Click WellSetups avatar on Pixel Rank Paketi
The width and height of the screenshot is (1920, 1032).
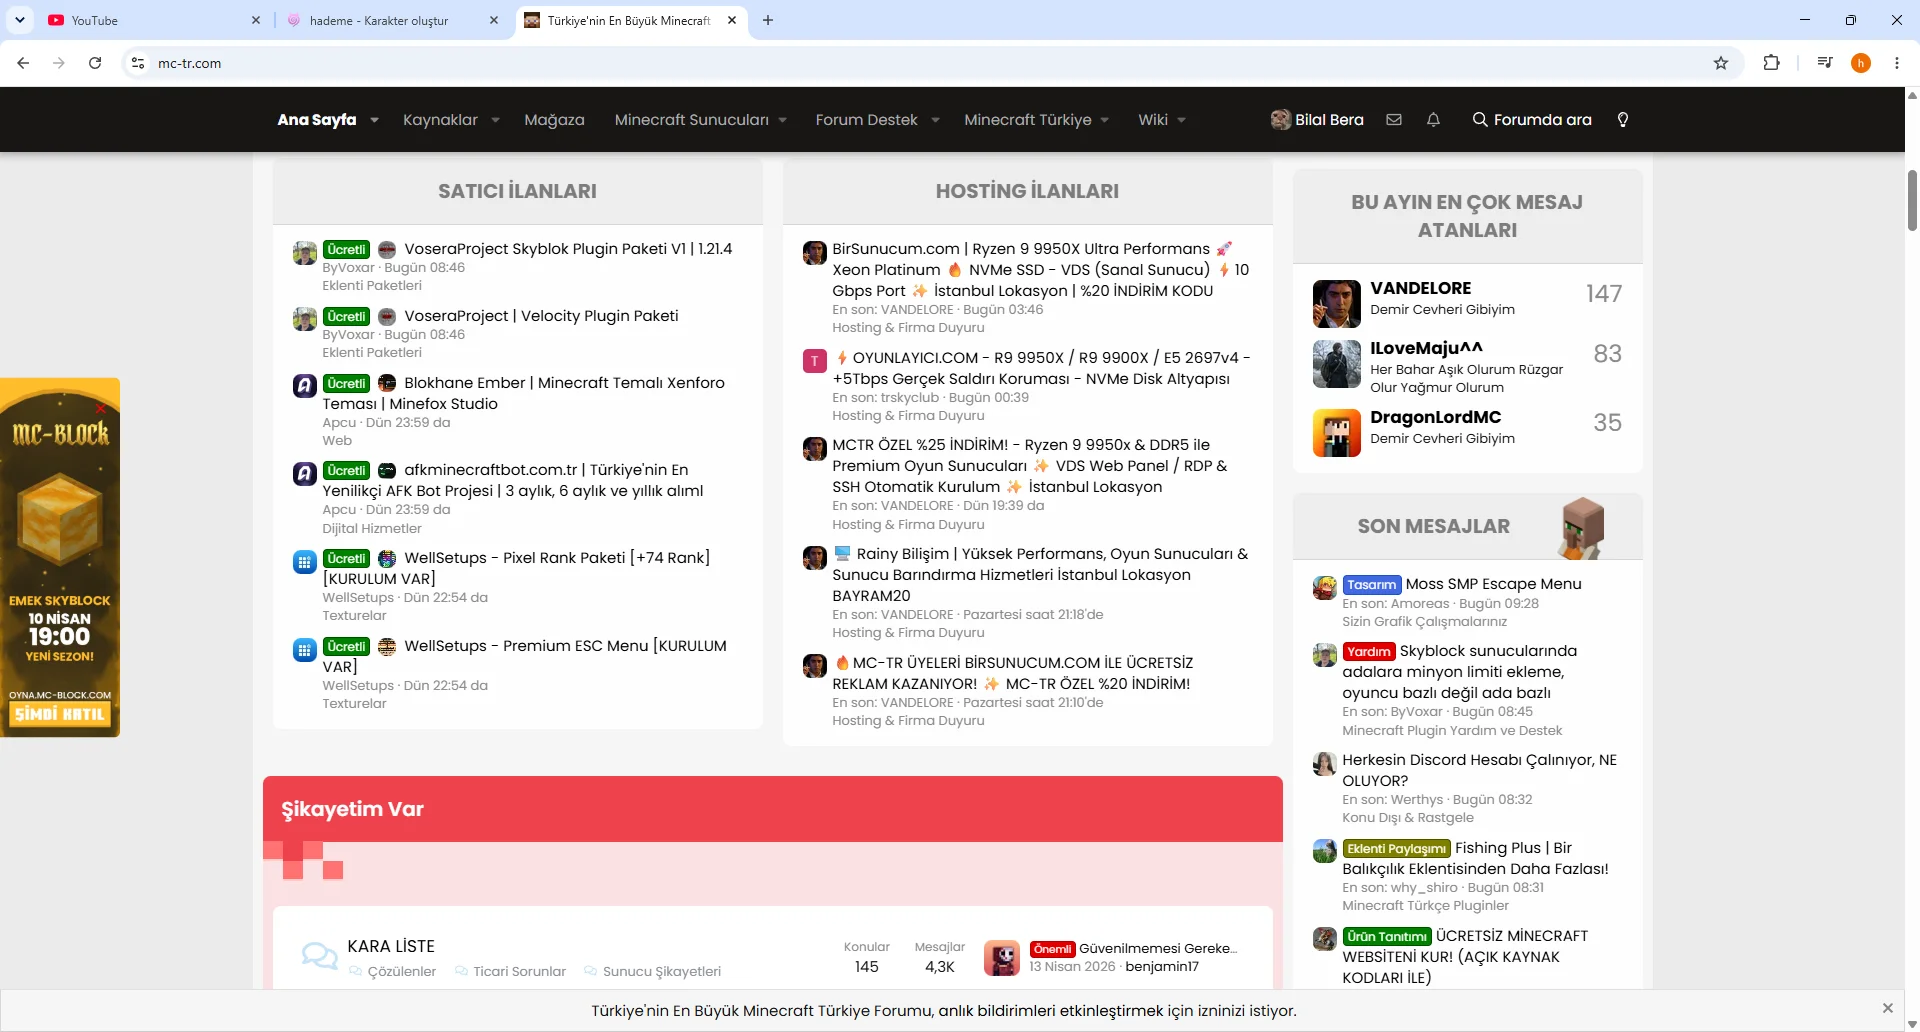305,561
